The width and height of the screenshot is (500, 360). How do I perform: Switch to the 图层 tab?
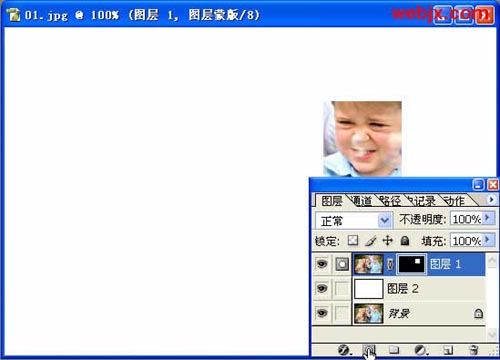[x=331, y=201]
